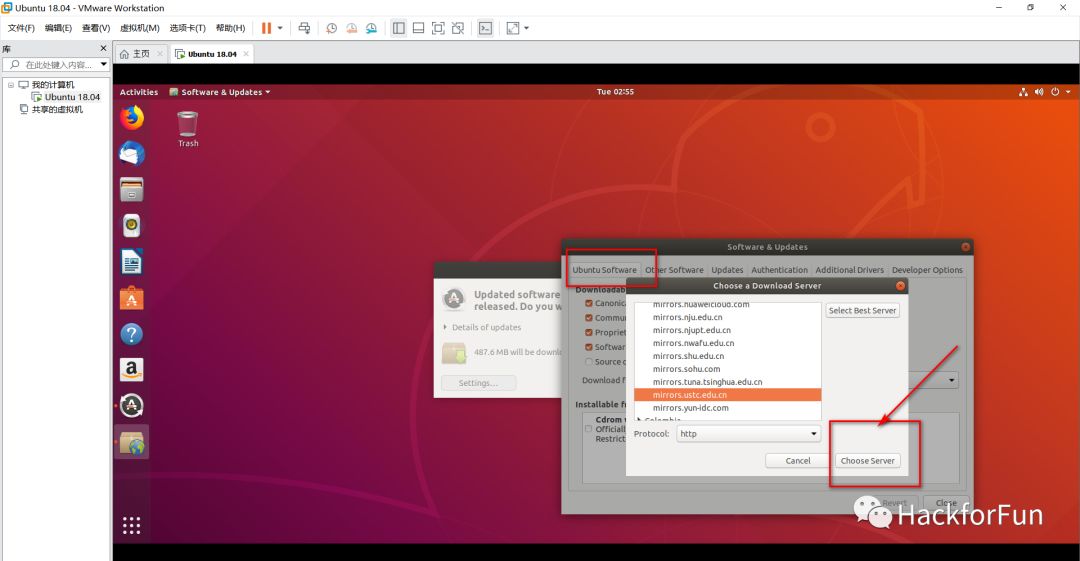Open LibreOffice Writer from the dock
The image size is (1080, 561).
132,262
